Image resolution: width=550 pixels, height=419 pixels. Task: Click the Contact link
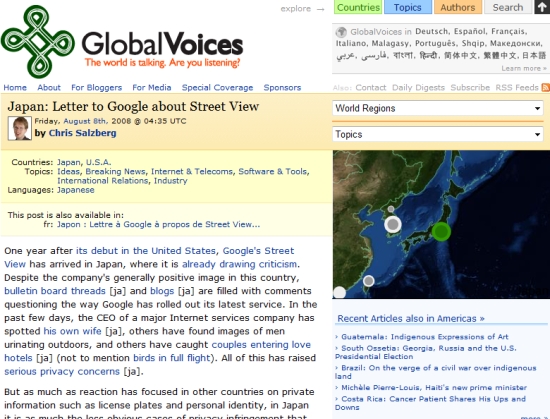coord(371,87)
